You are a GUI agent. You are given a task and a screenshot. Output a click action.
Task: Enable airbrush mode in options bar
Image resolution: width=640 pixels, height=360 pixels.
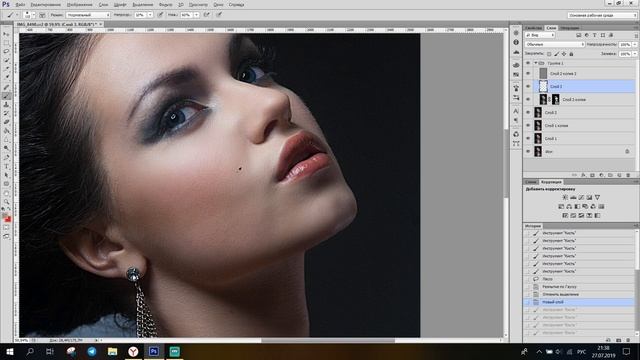tap(207, 15)
